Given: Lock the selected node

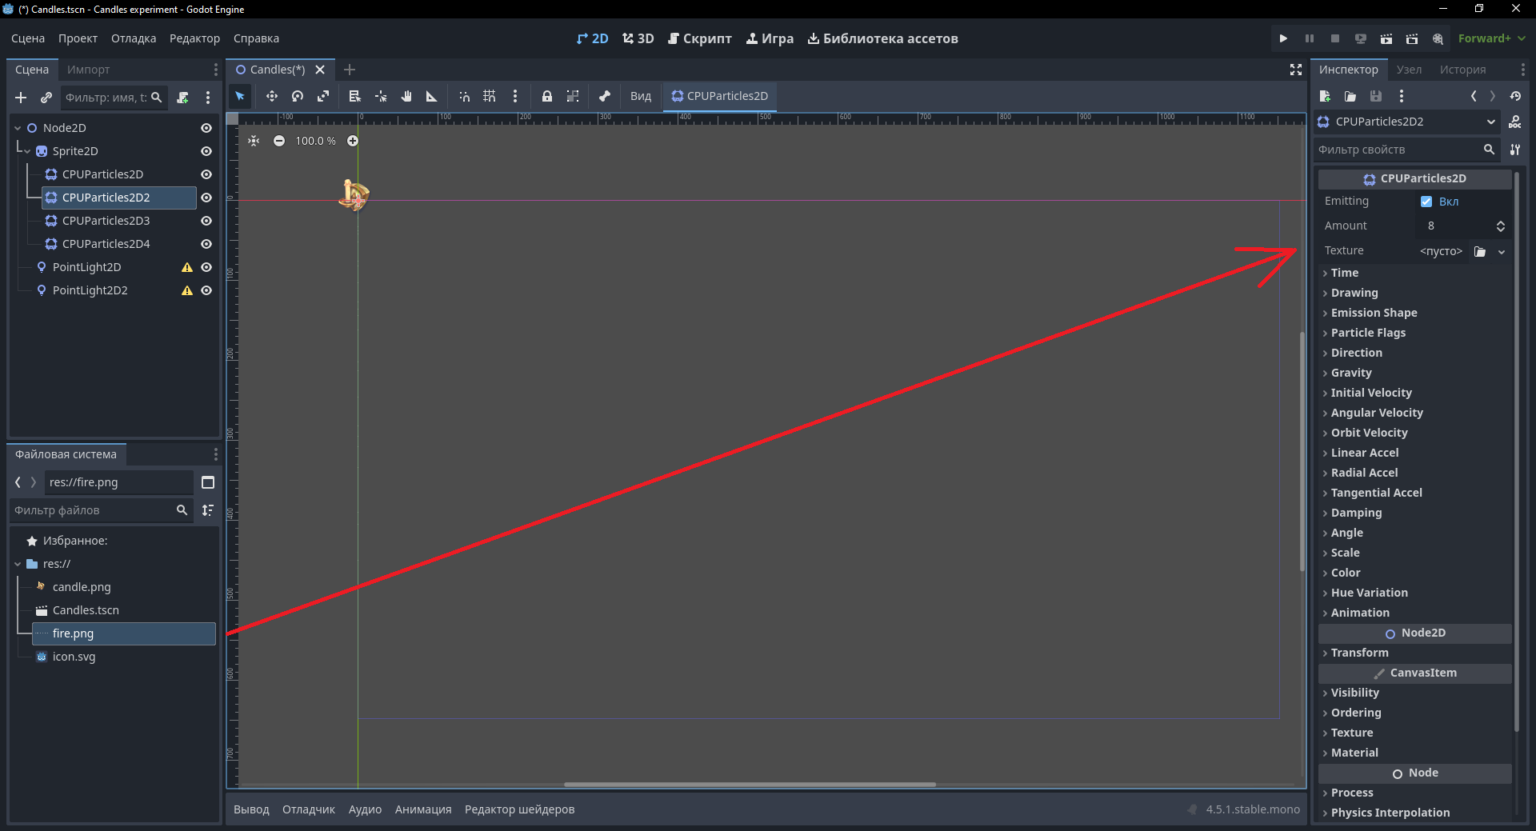Looking at the screenshot, I should [x=547, y=96].
